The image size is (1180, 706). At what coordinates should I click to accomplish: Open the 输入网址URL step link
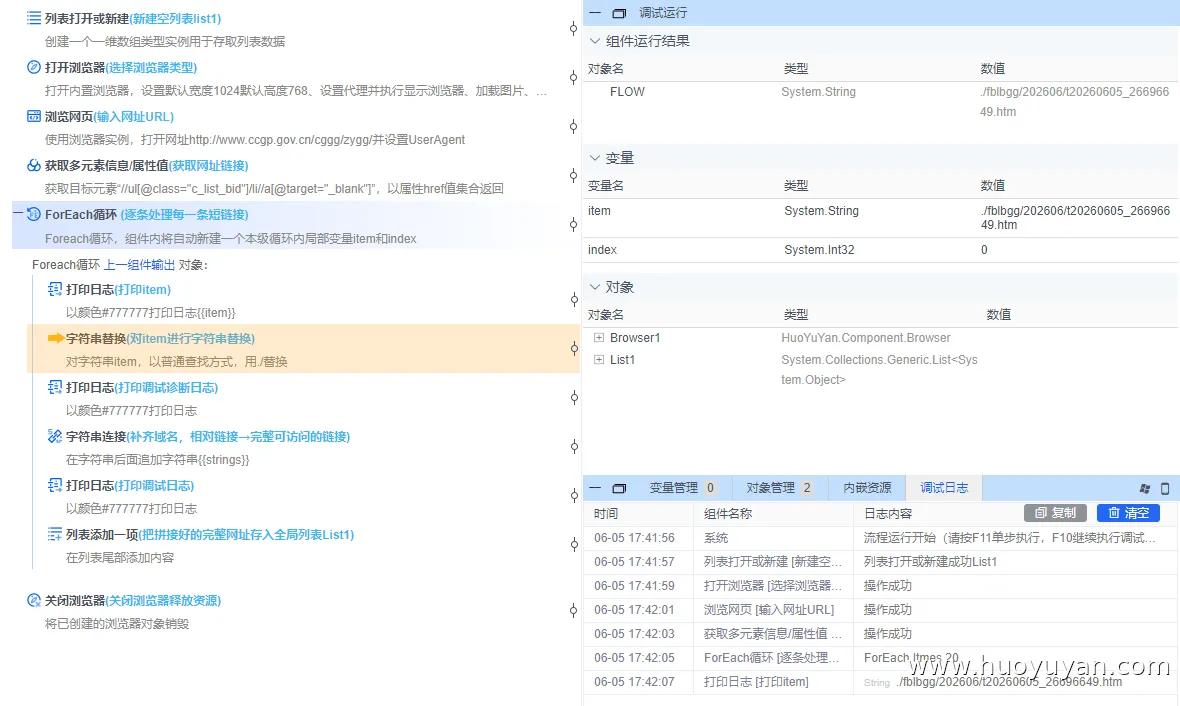click(134, 116)
